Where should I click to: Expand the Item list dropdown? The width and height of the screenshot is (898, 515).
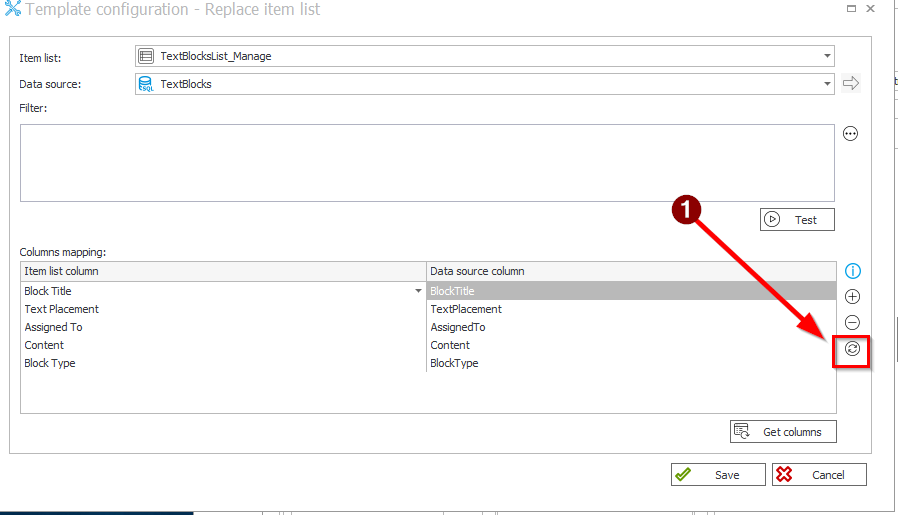[827, 56]
